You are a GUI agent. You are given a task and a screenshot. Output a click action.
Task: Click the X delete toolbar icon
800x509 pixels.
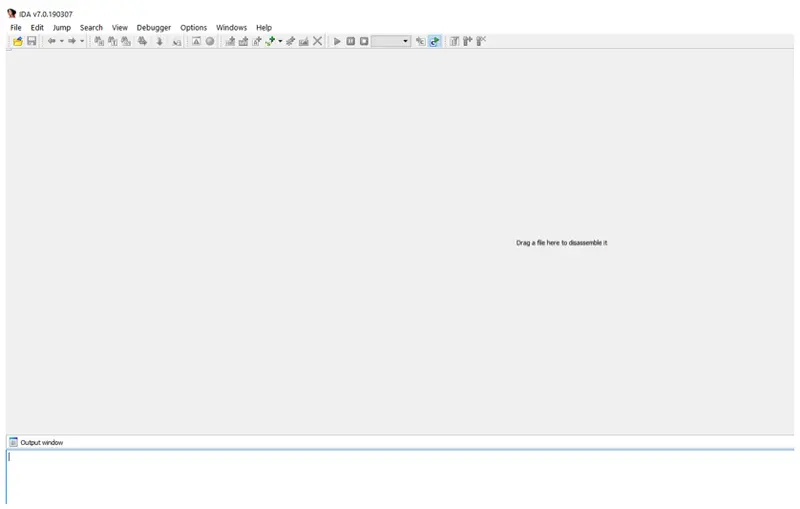click(317, 41)
